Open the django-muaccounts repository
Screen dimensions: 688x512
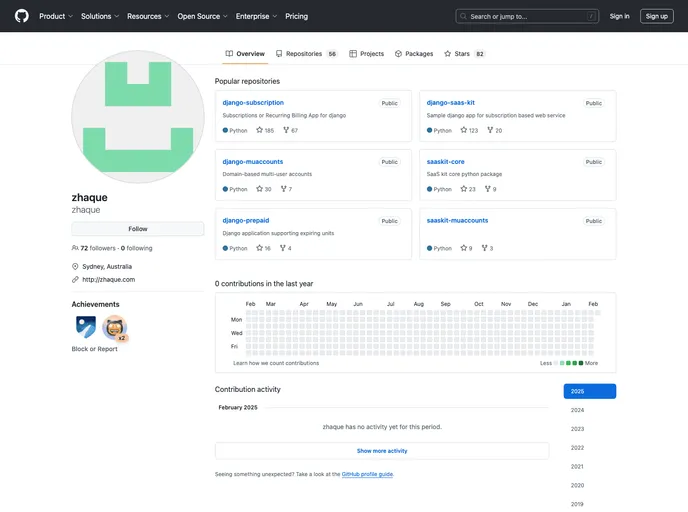tap(253, 161)
